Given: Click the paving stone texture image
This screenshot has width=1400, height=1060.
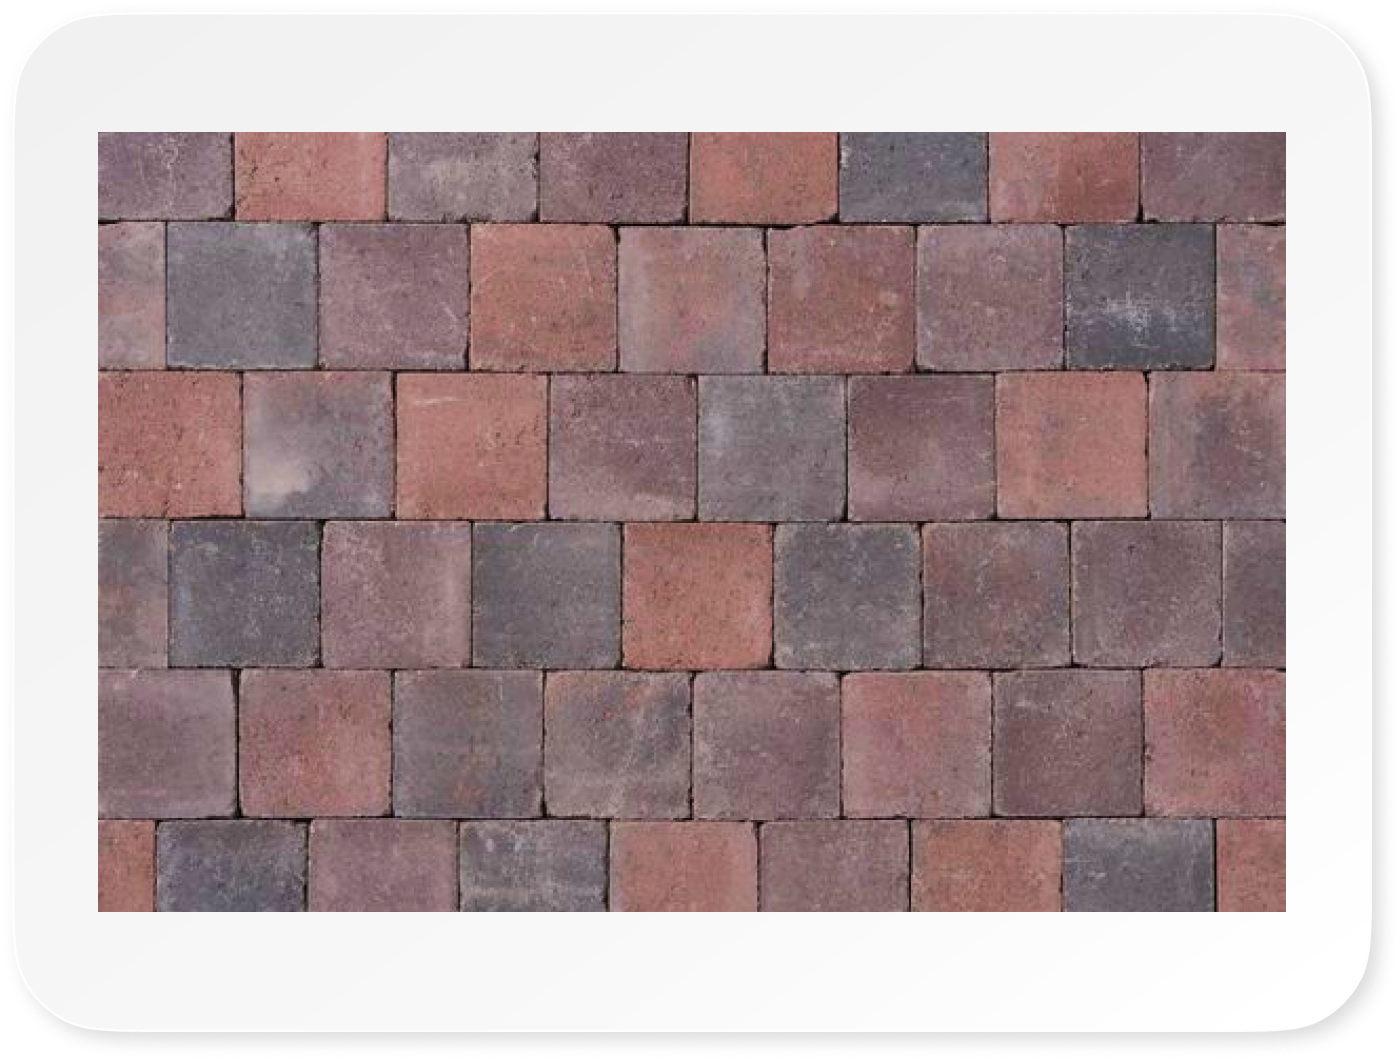Looking at the screenshot, I should pyautogui.click(x=692, y=521).
